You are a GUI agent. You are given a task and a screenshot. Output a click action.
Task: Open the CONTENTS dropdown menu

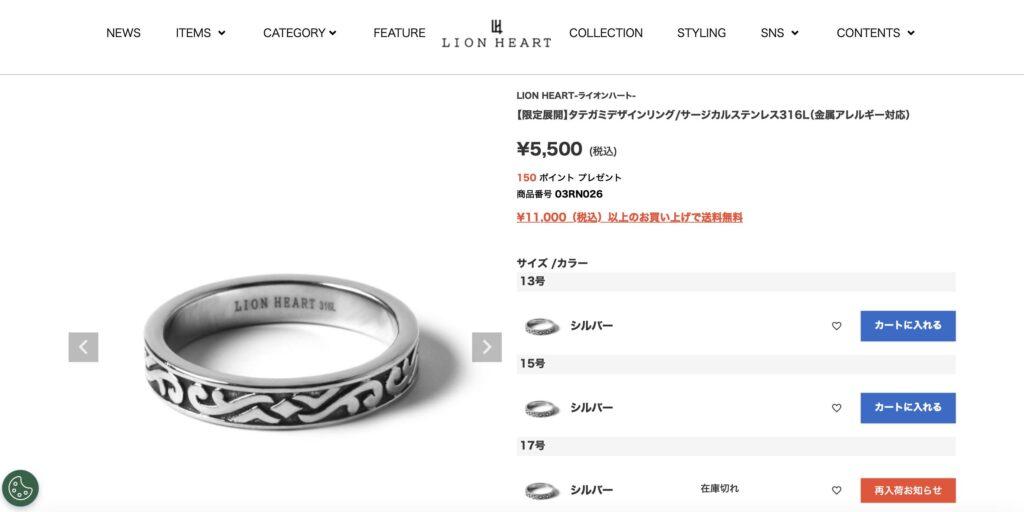[876, 33]
